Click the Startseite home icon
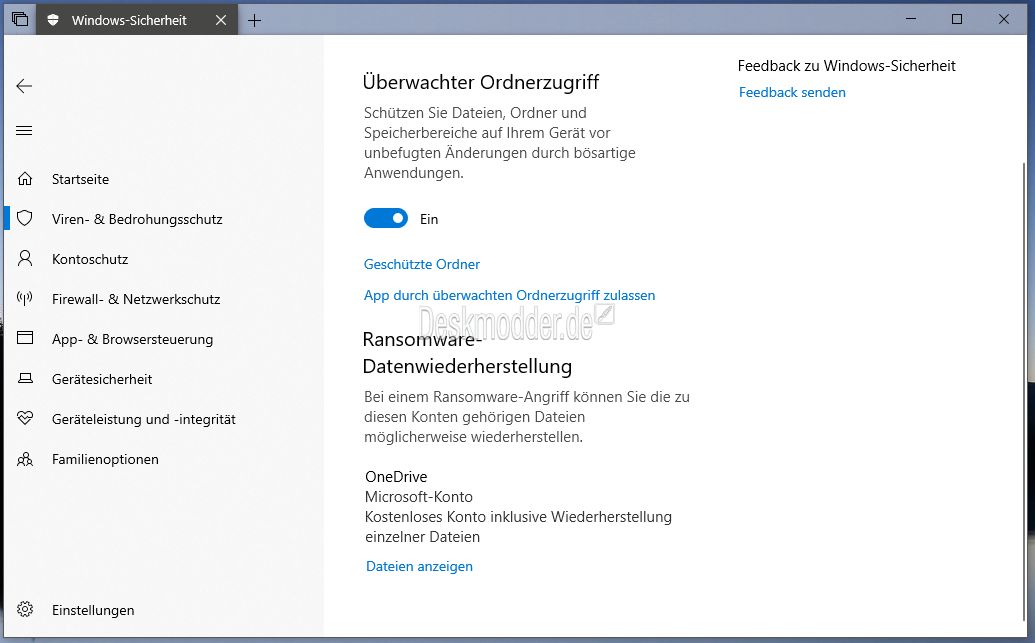The width and height of the screenshot is (1035, 643). [x=25, y=179]
